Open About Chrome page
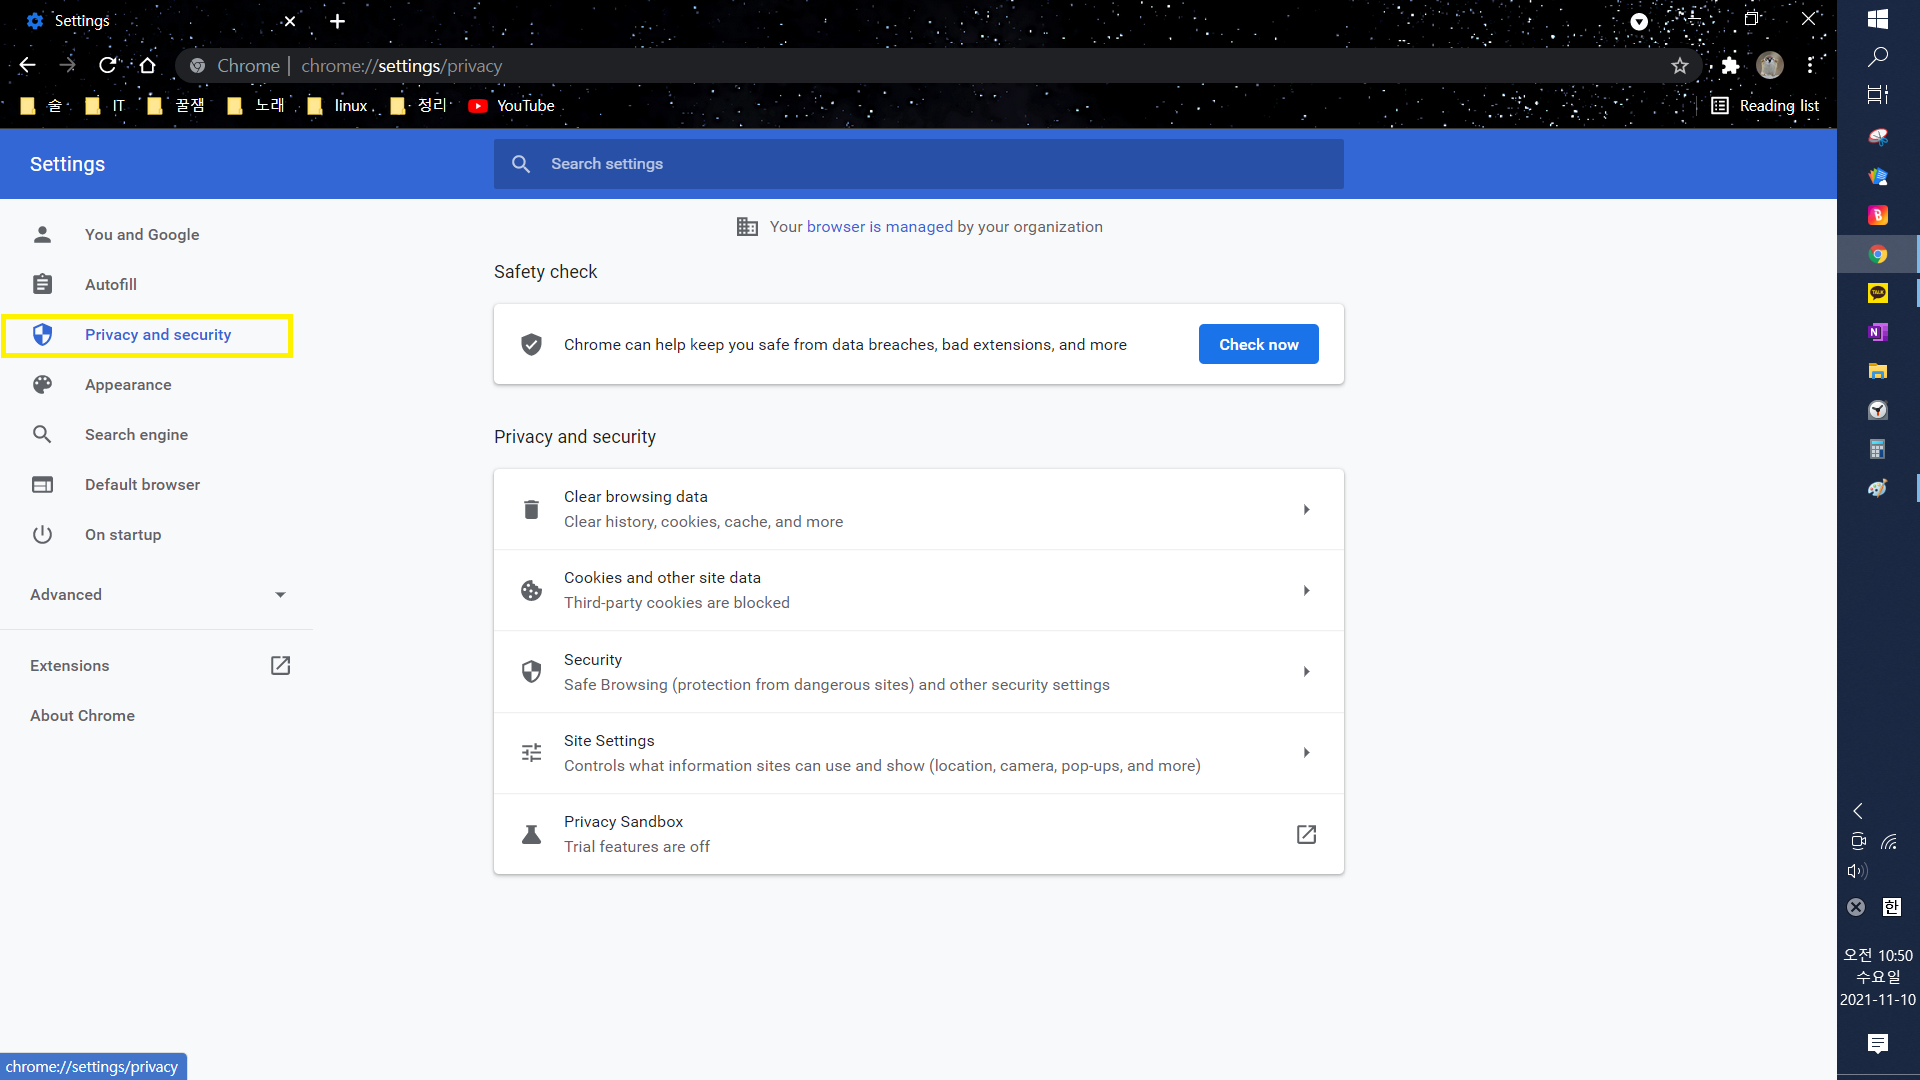 point(82,716)
